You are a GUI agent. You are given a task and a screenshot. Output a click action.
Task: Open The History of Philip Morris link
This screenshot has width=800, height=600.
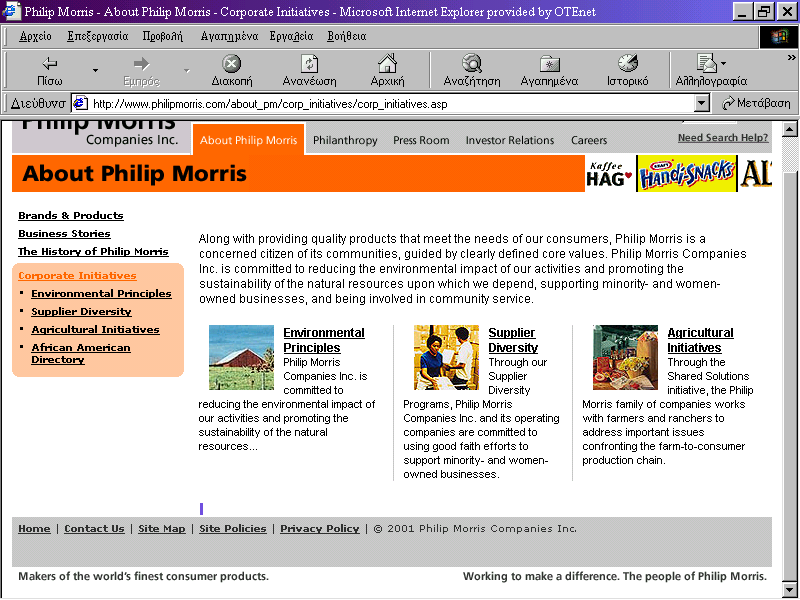93,251
